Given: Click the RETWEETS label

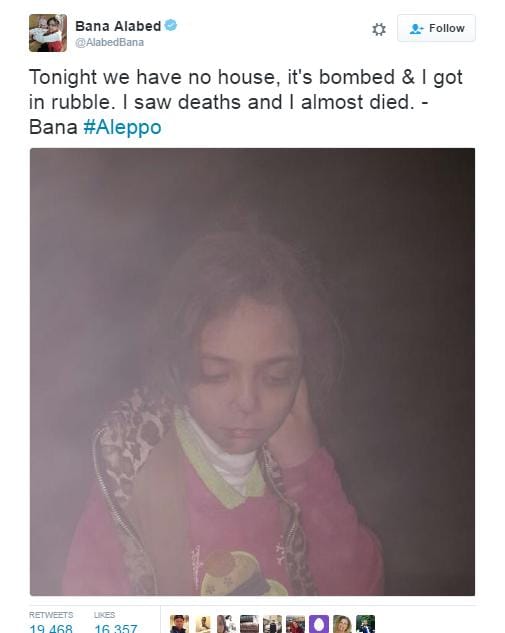Looking at the screenshot, I should [51, 615].
